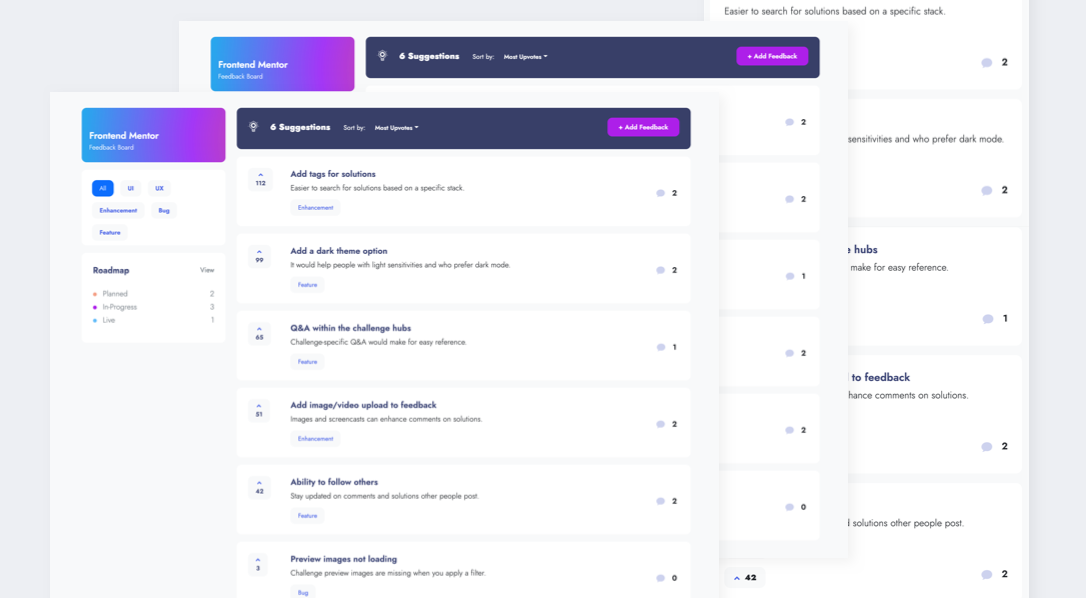Screen dimensions: 1086x598
Task: Back window: click comment icon below 'prefer dark mode' text
Action: pyautogui.click(x=987, y=191)
